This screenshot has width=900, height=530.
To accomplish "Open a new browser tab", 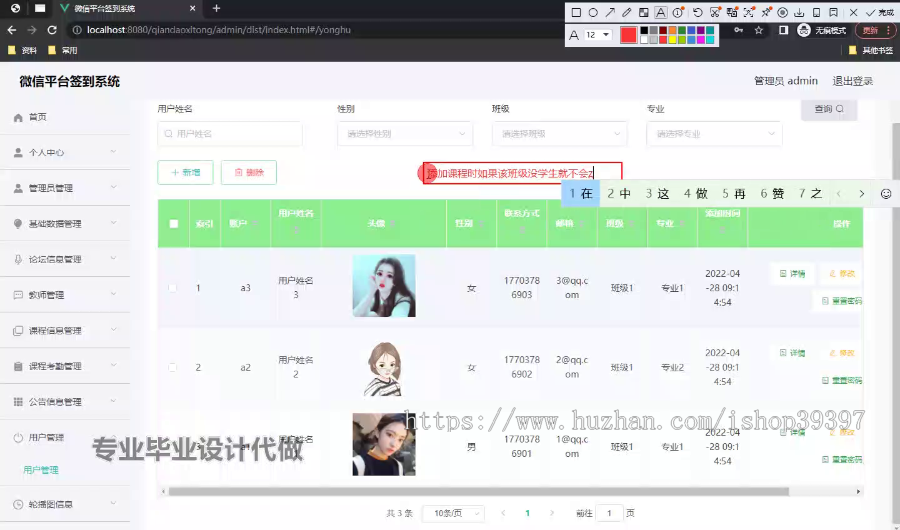I will click(x=216, y=8).
